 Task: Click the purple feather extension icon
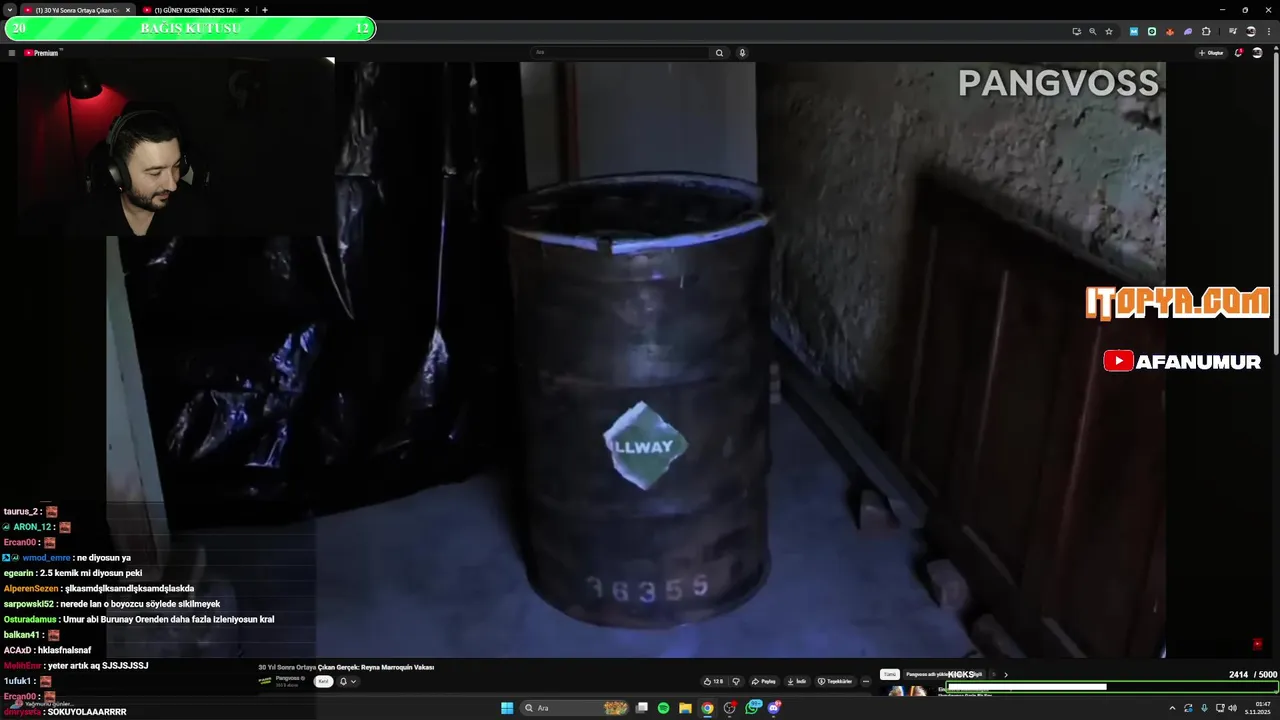pos(1188,31)
